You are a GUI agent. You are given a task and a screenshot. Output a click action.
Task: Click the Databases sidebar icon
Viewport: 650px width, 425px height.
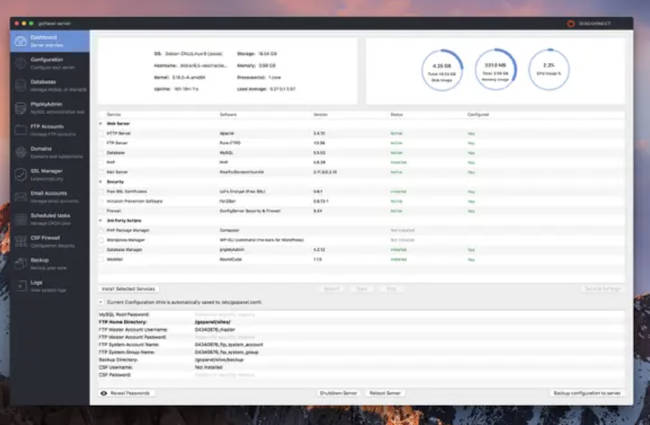coord(20,85)
